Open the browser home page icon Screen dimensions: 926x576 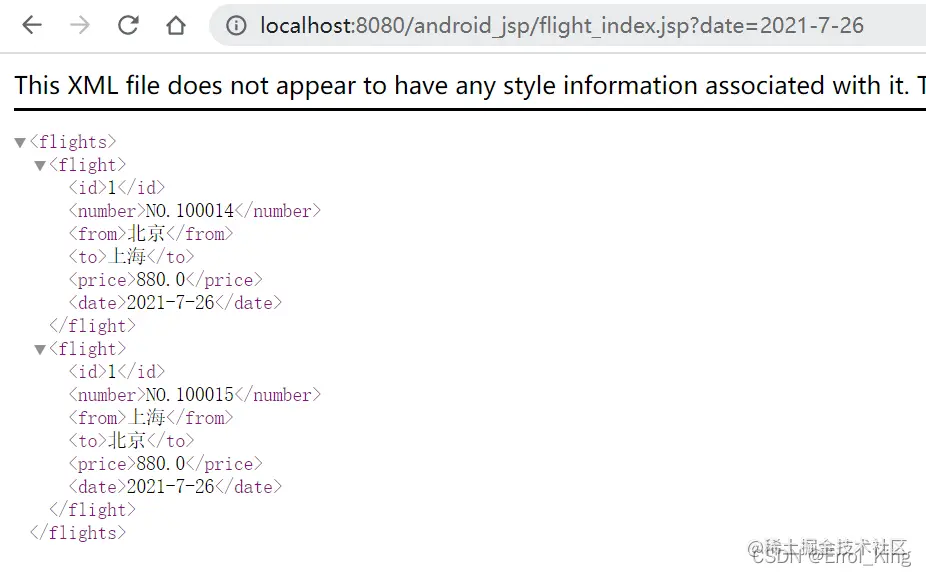pyautogui.click(x=176, y=25)
